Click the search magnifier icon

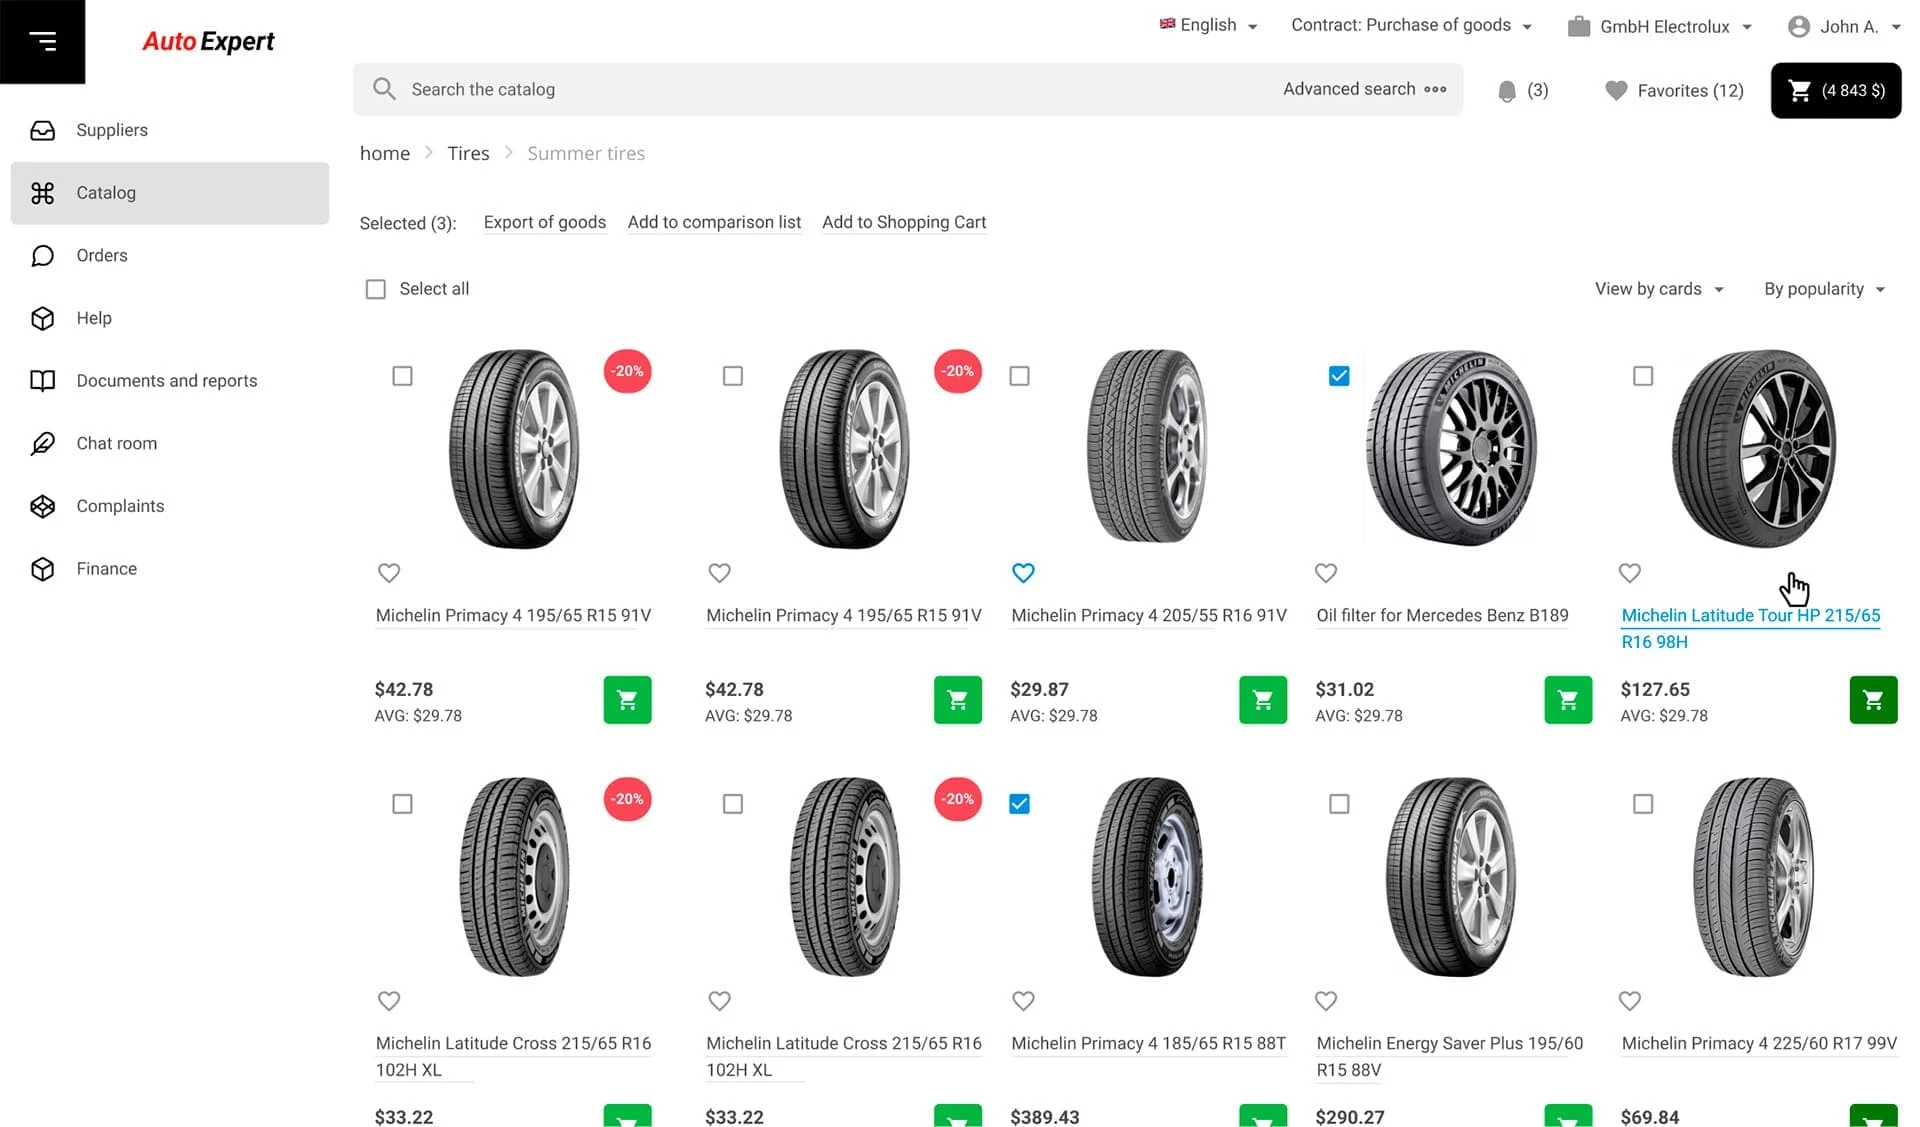click(384, 89)
